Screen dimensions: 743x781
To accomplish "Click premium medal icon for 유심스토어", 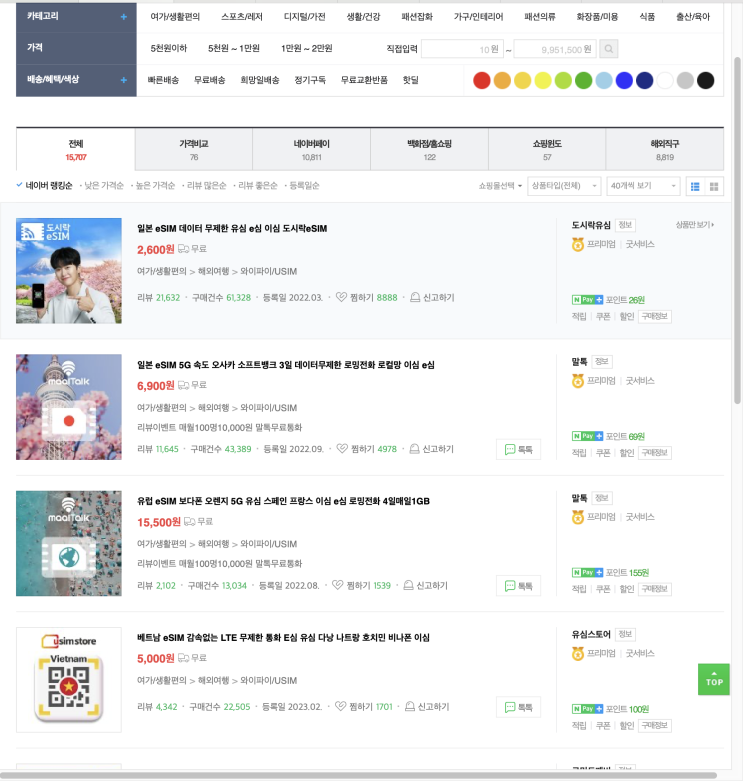I will pyautogui.click(x=578, y=653).
